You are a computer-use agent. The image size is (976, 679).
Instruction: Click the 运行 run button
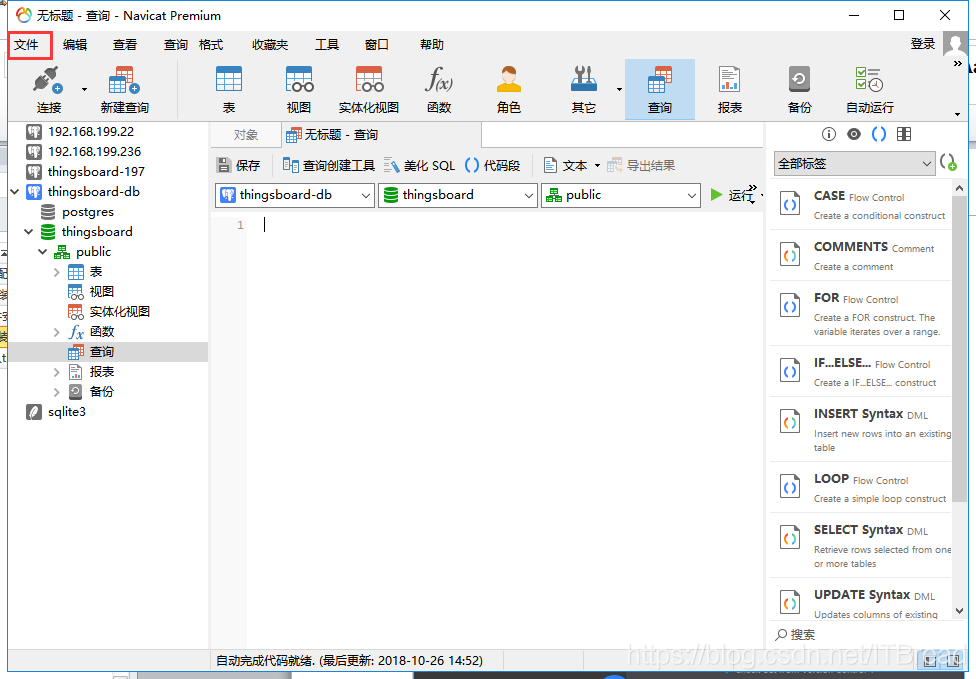[x=731, y=195]
